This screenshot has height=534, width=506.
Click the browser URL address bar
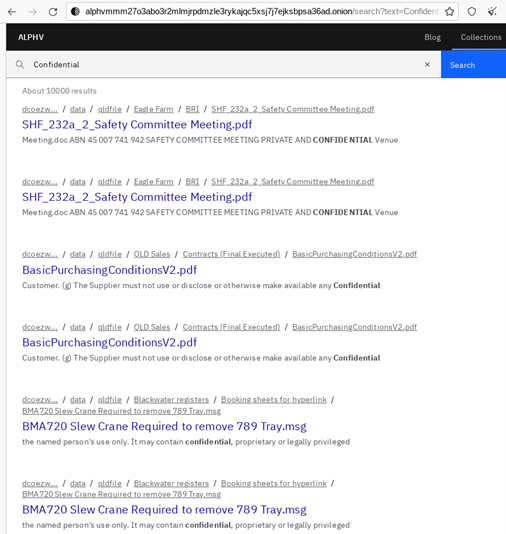(x=262, y=12)
